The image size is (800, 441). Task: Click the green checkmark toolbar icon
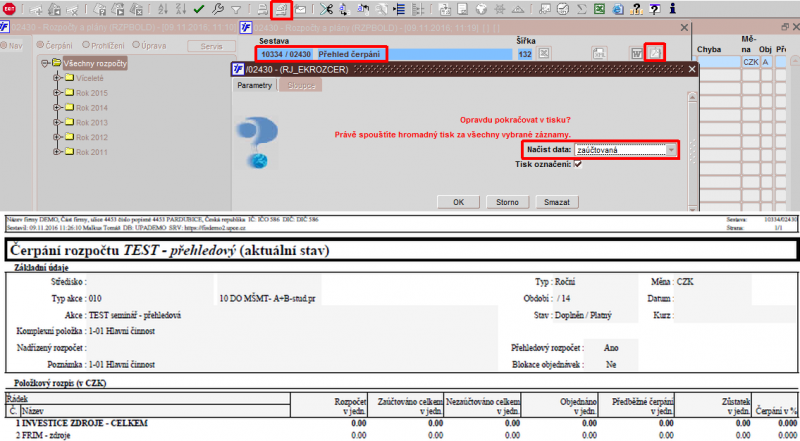(x=199, y=9)
